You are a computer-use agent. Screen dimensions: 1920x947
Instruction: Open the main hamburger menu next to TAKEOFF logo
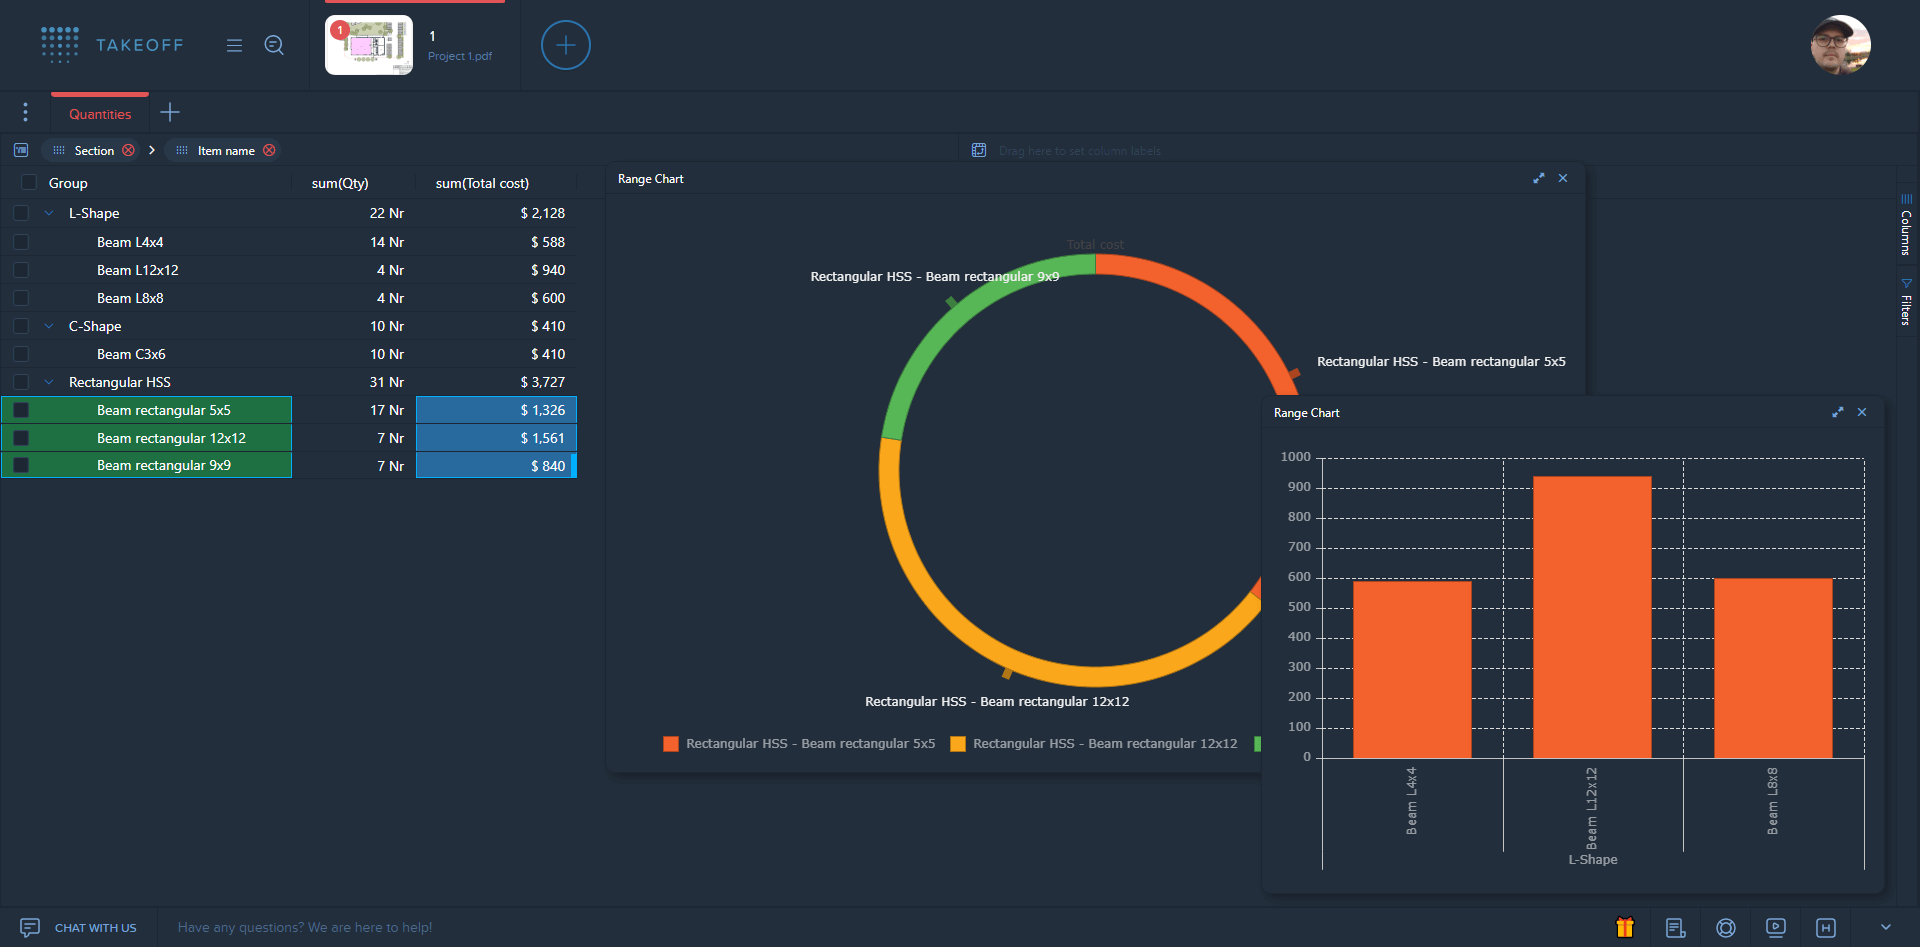point(234,45)
